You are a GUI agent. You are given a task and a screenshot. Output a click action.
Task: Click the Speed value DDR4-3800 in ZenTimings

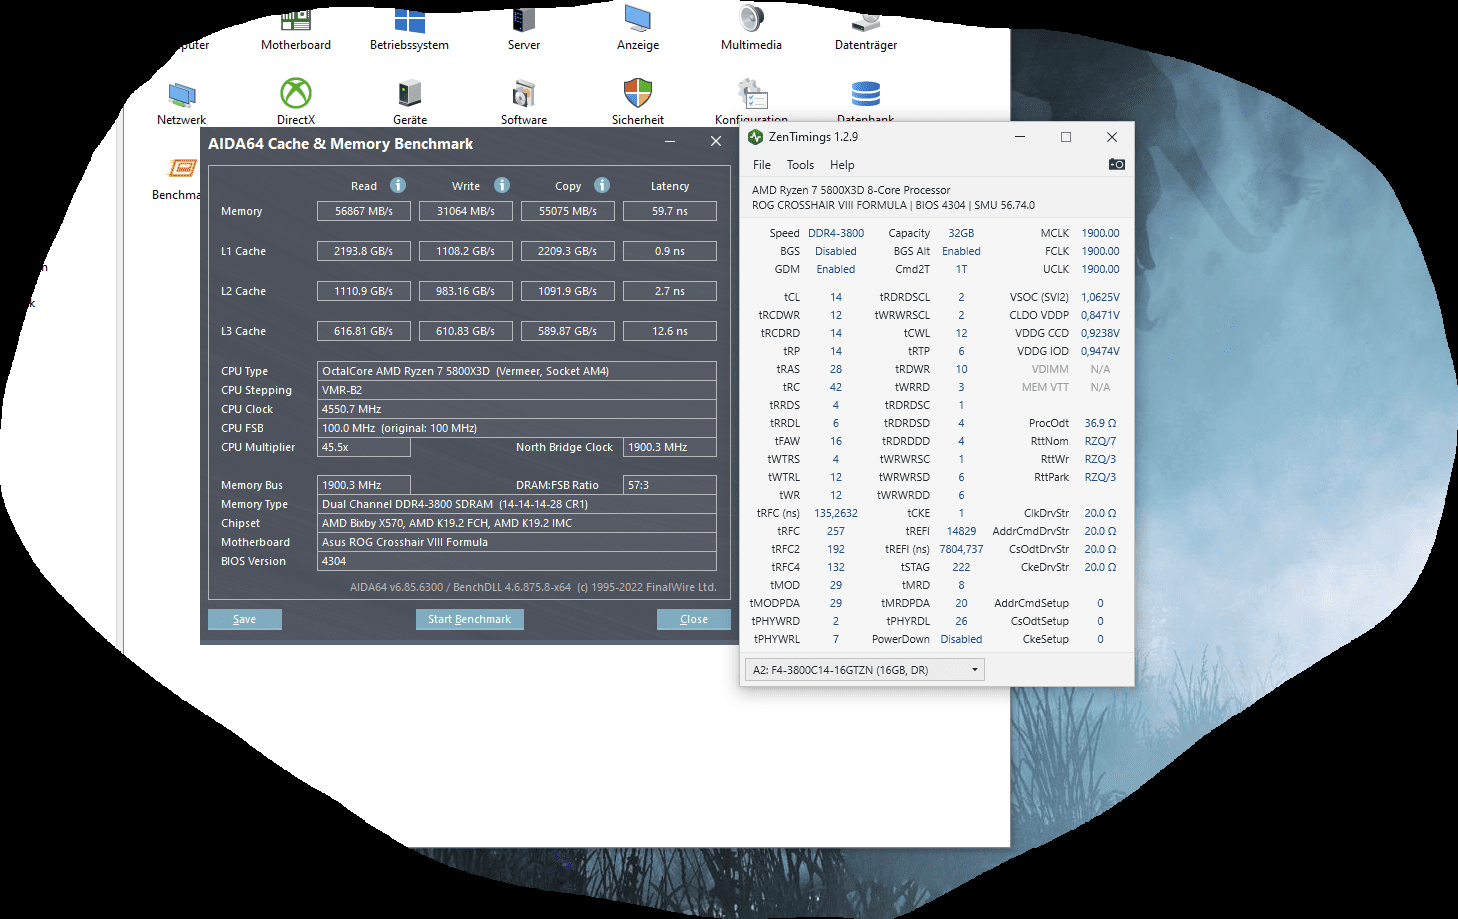[x=836, y=233]
